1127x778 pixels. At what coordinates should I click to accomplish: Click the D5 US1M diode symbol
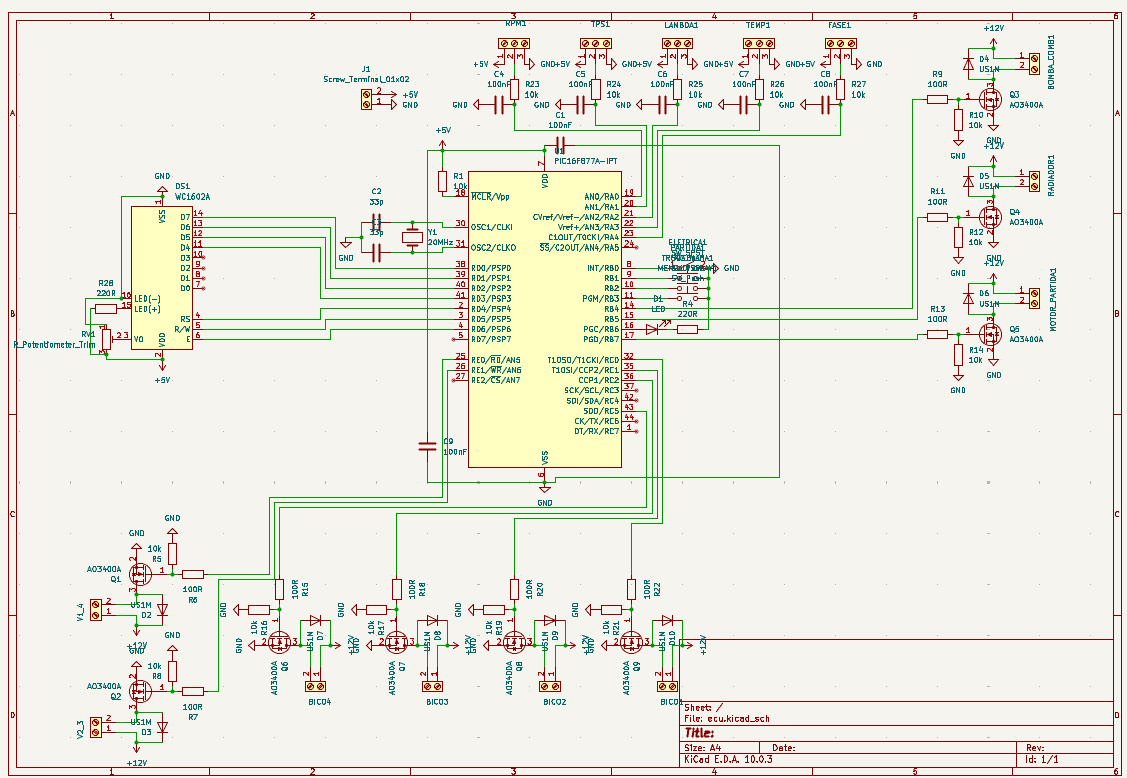[x=969, y=180]
